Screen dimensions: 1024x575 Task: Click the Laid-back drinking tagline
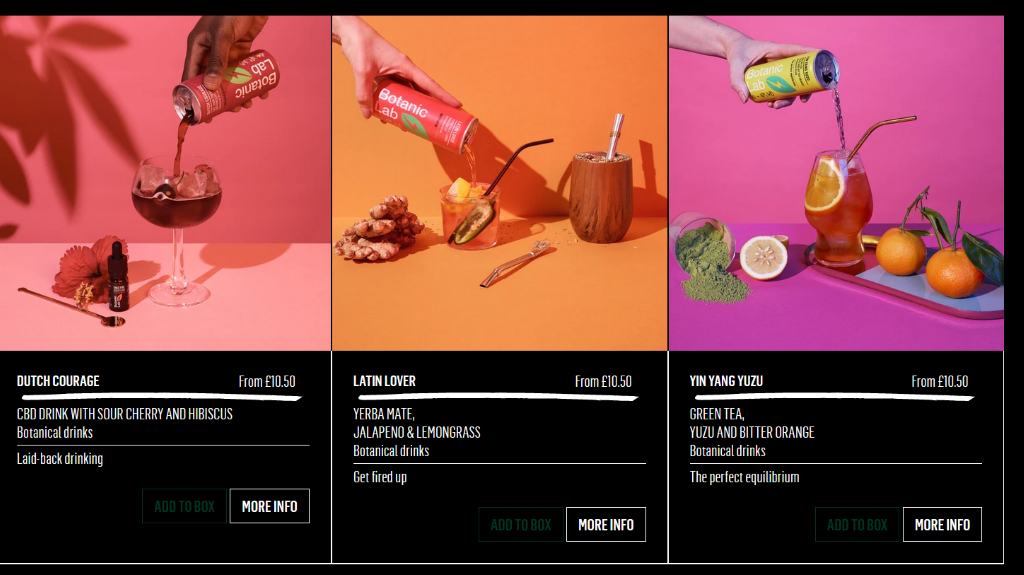tap(60, 459)
